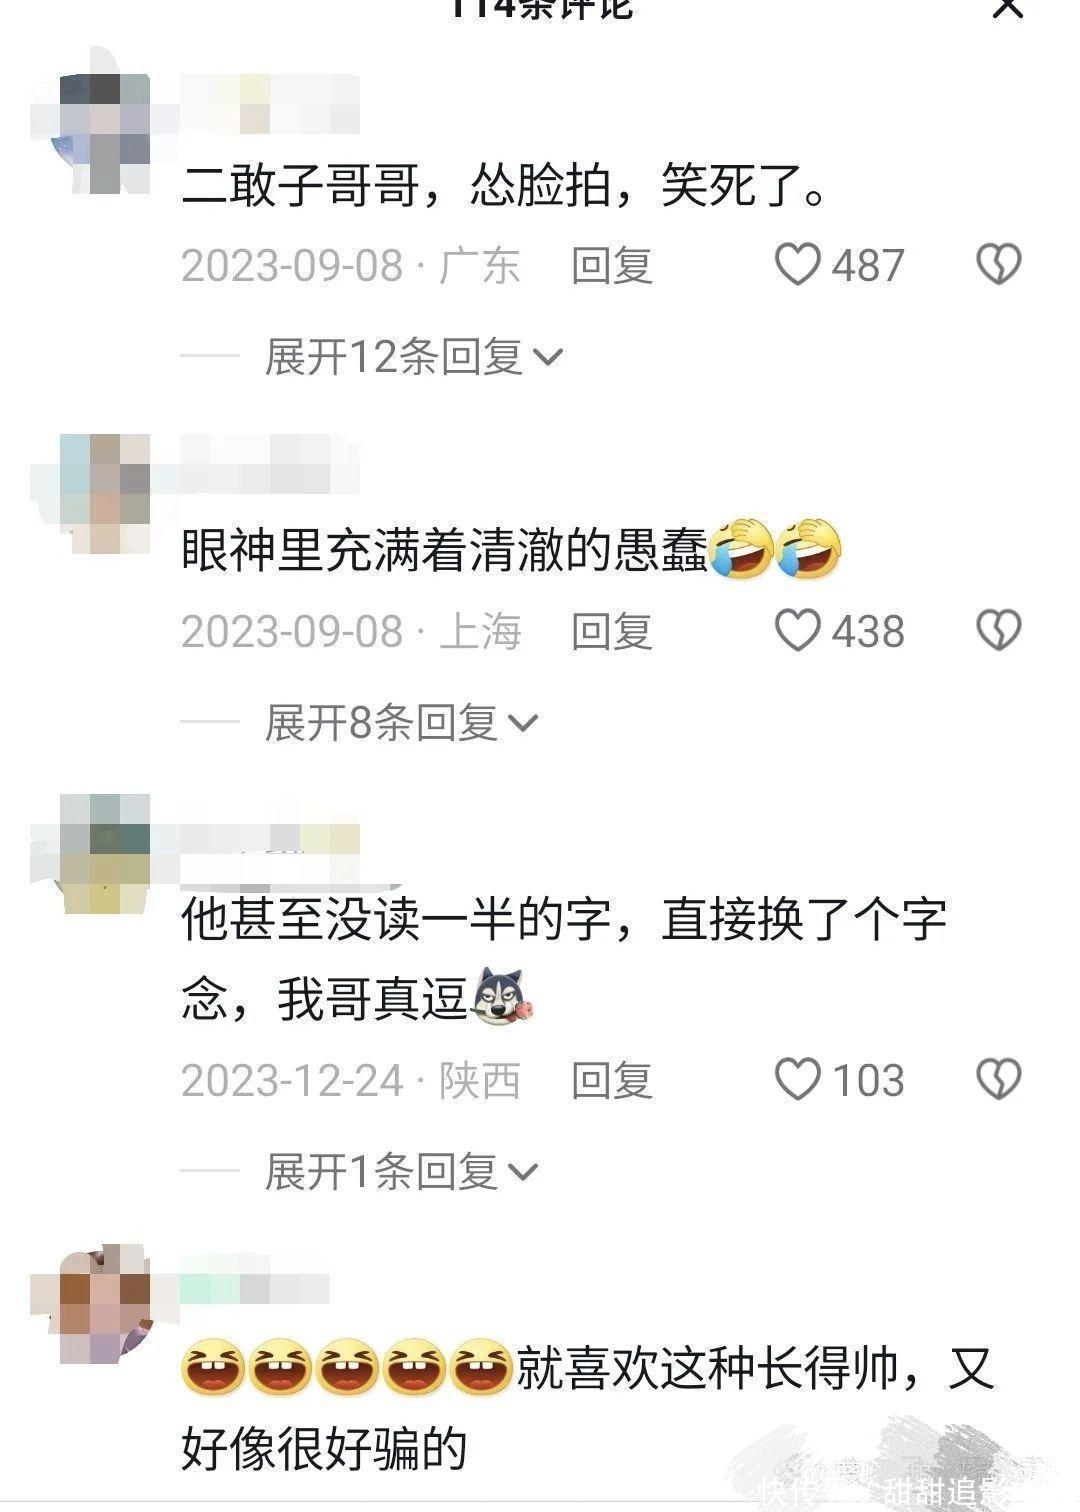Dislike the Shaanxi comment using the broken heart
This screenshot has width=1080, height=1512.
pyautogui.click(x=998, y=1080)
